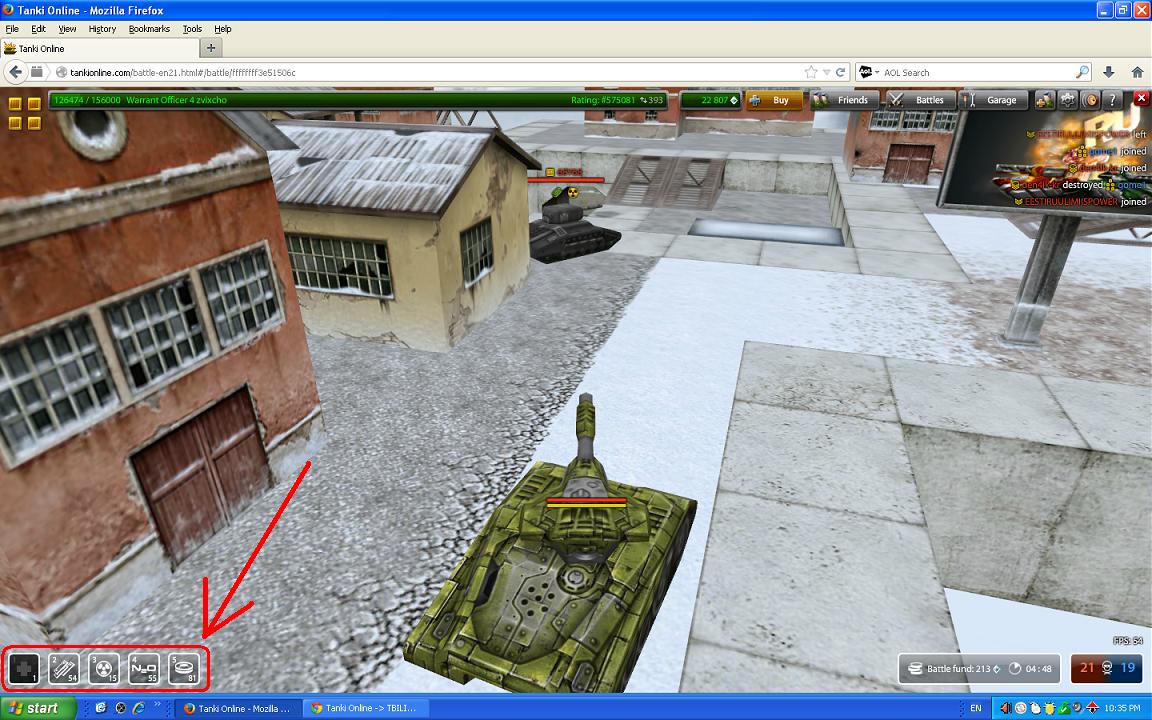Open the Battles list
The width and height of the screenshot is (1152, 720).
pos(921,100)
